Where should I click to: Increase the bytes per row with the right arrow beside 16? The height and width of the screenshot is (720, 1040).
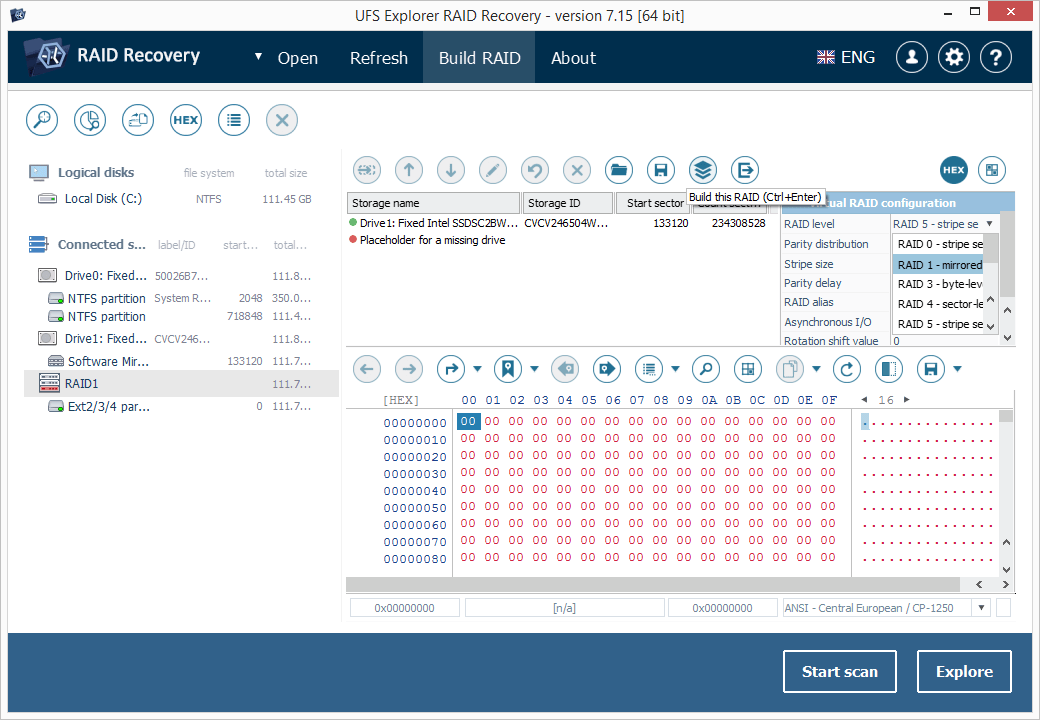click(x=907, y=400)
